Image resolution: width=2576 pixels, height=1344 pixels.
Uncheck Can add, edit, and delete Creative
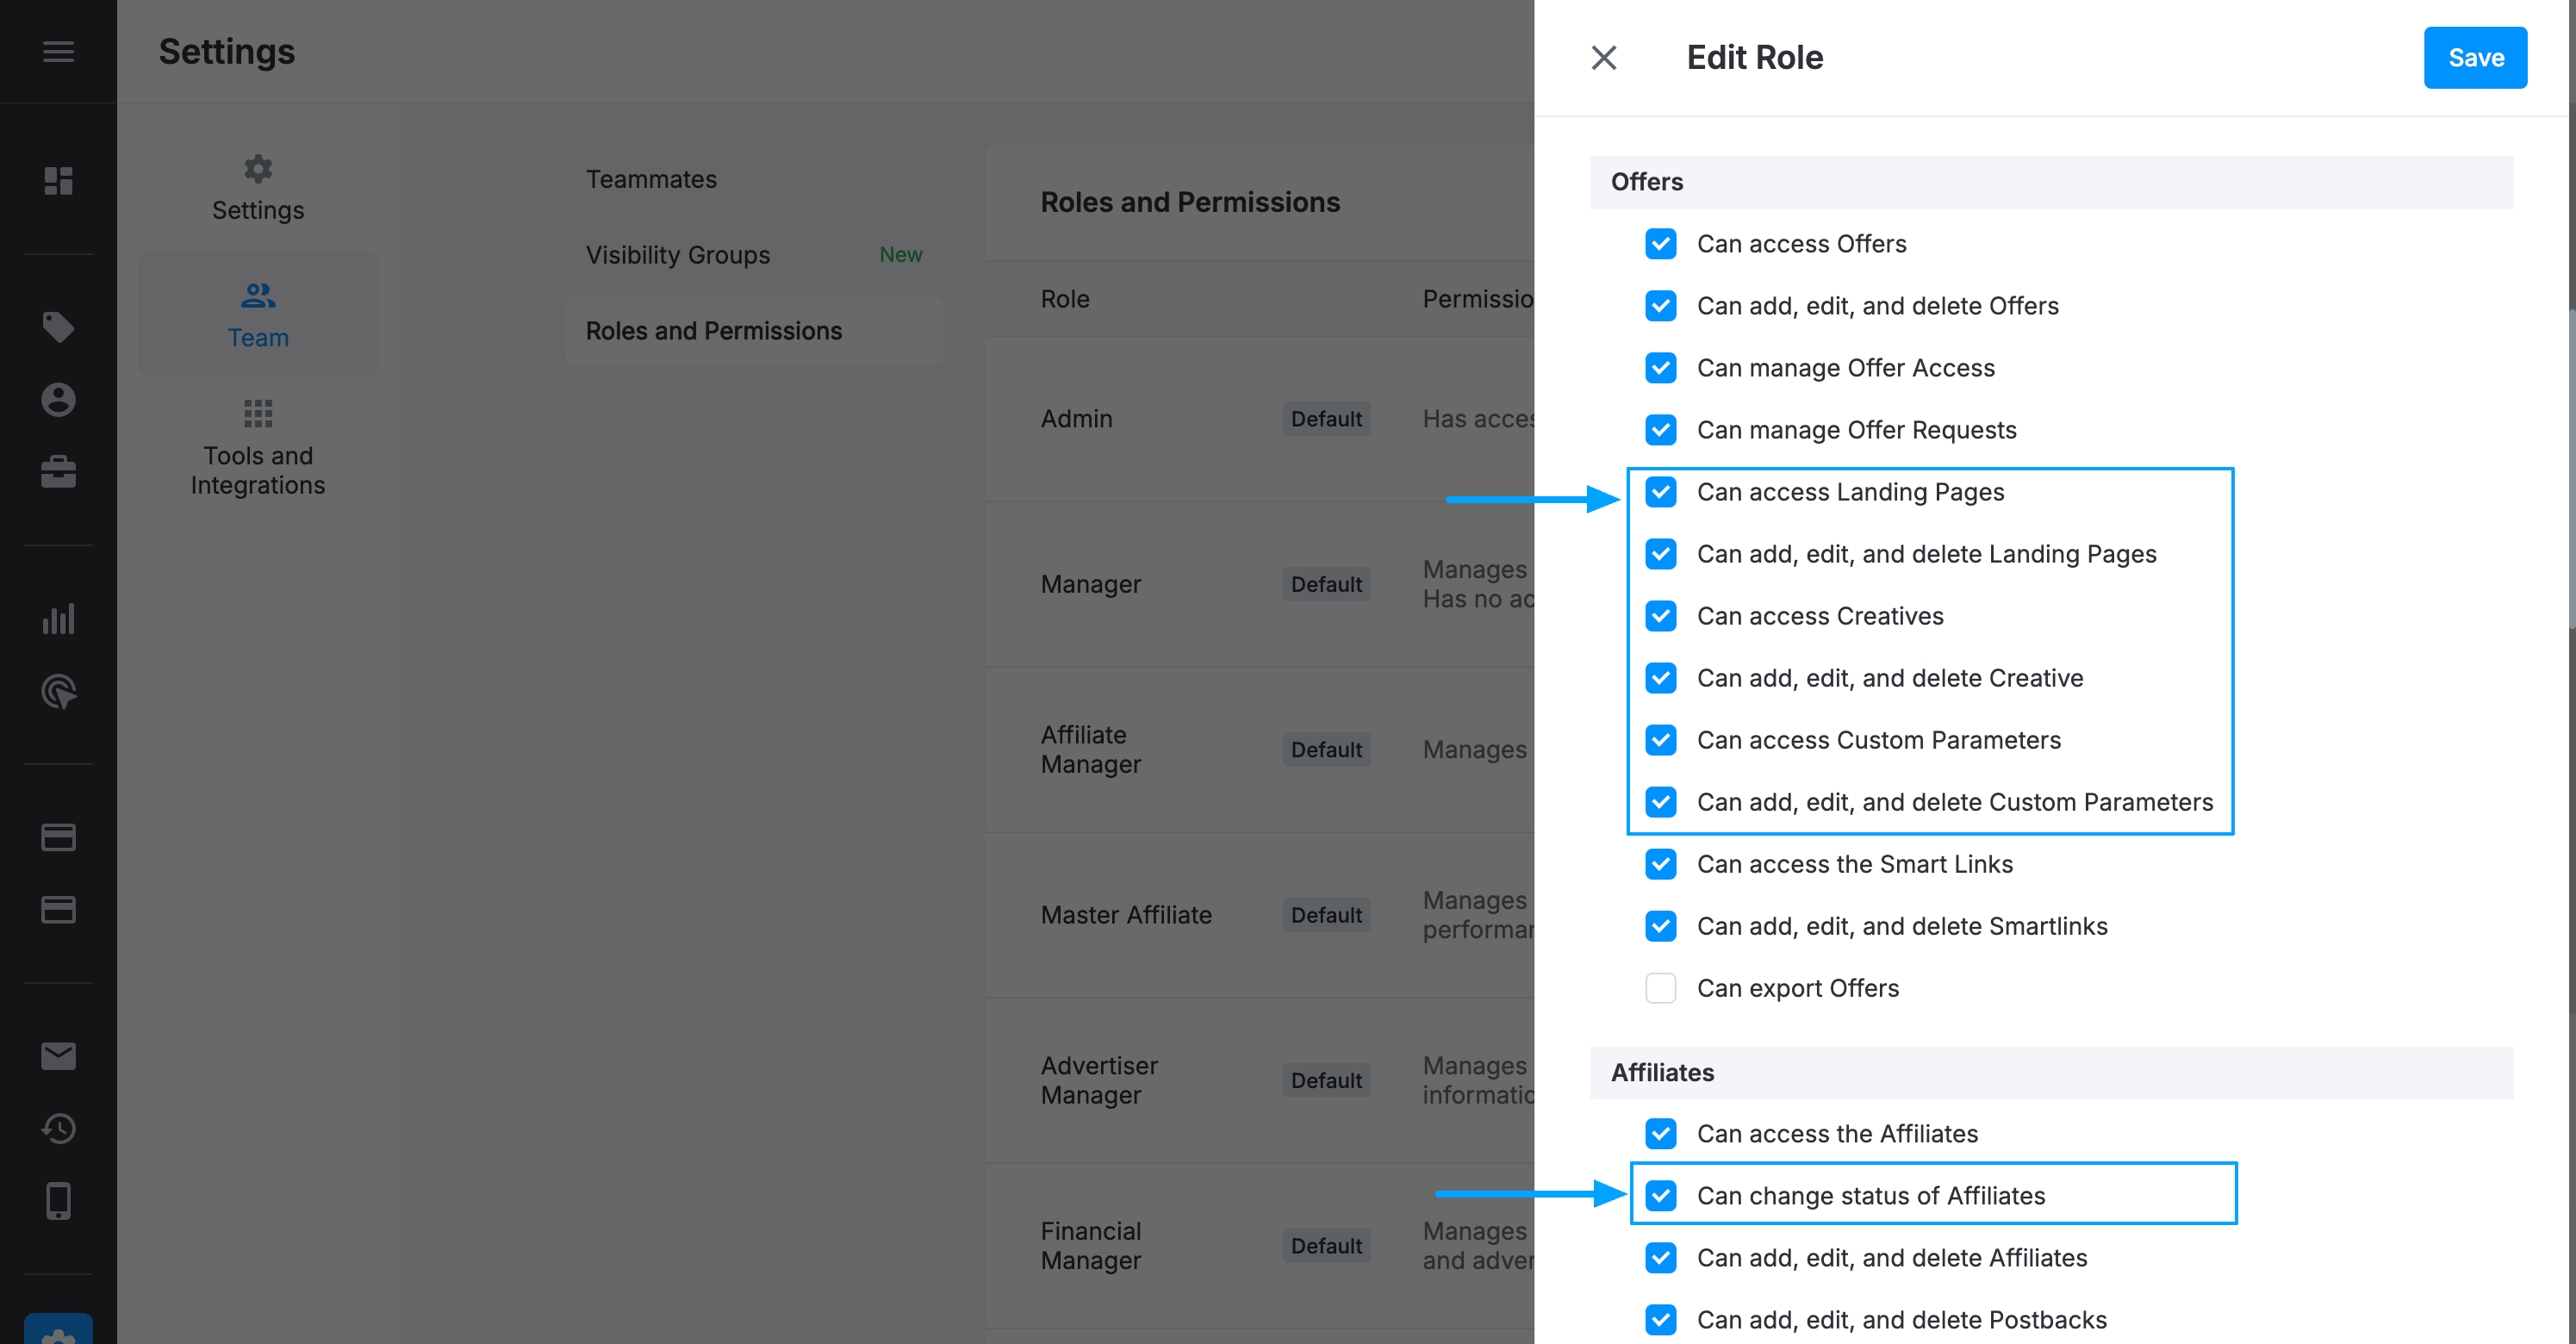(x=1661, y=678)
